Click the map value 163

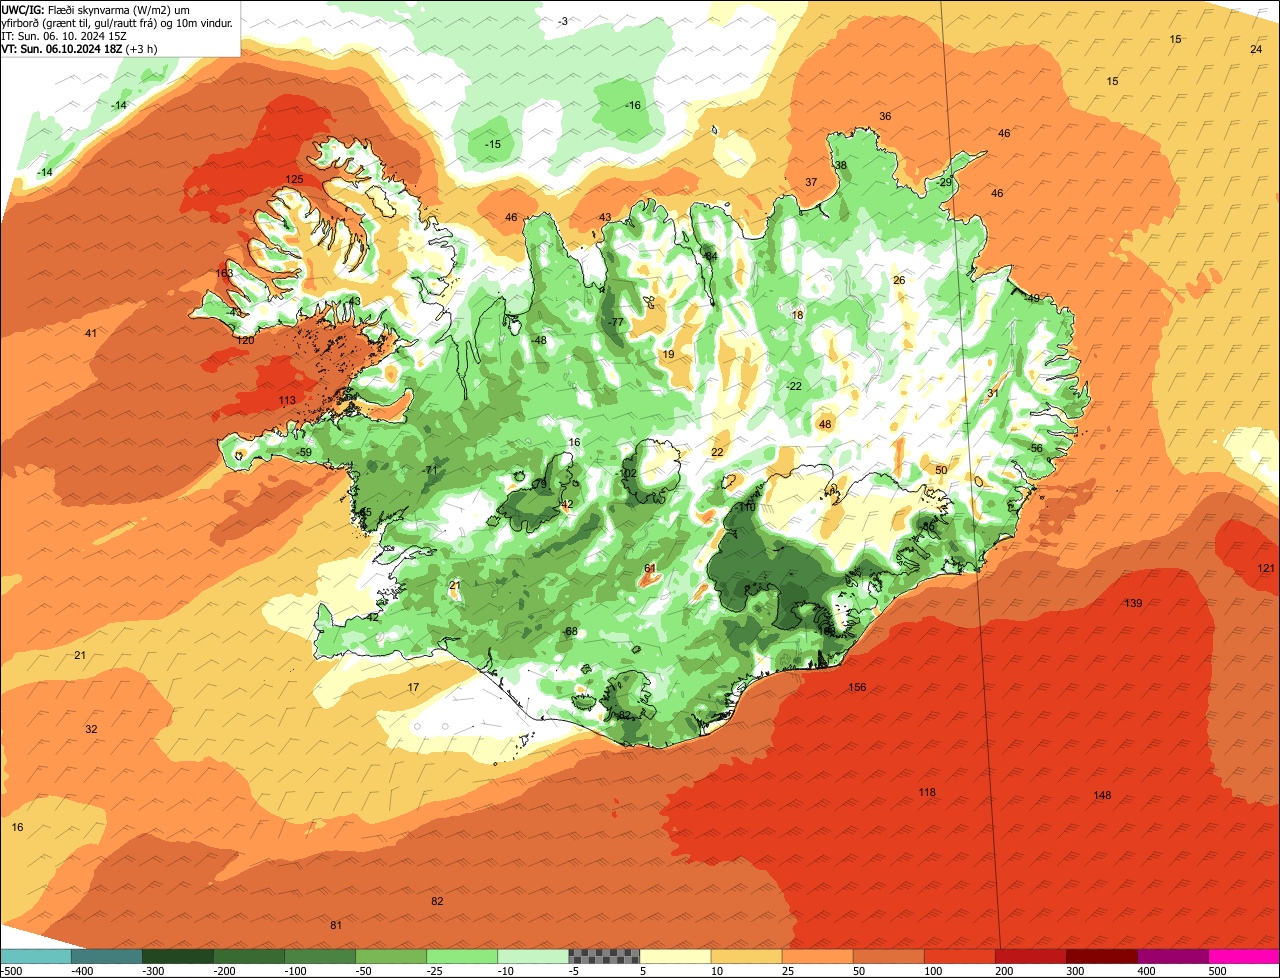(x=224, y=273)
